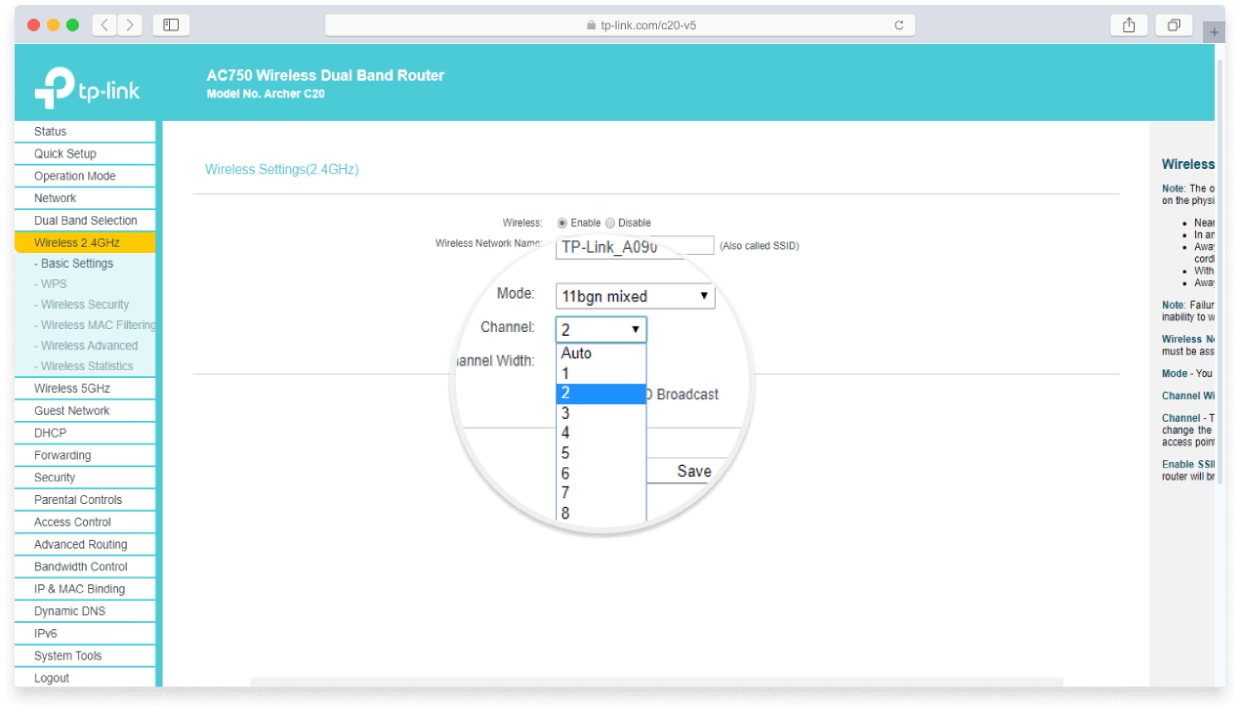Select the Wireless Disable radio button
The image size is (1240, 711).
pos(610,223)
